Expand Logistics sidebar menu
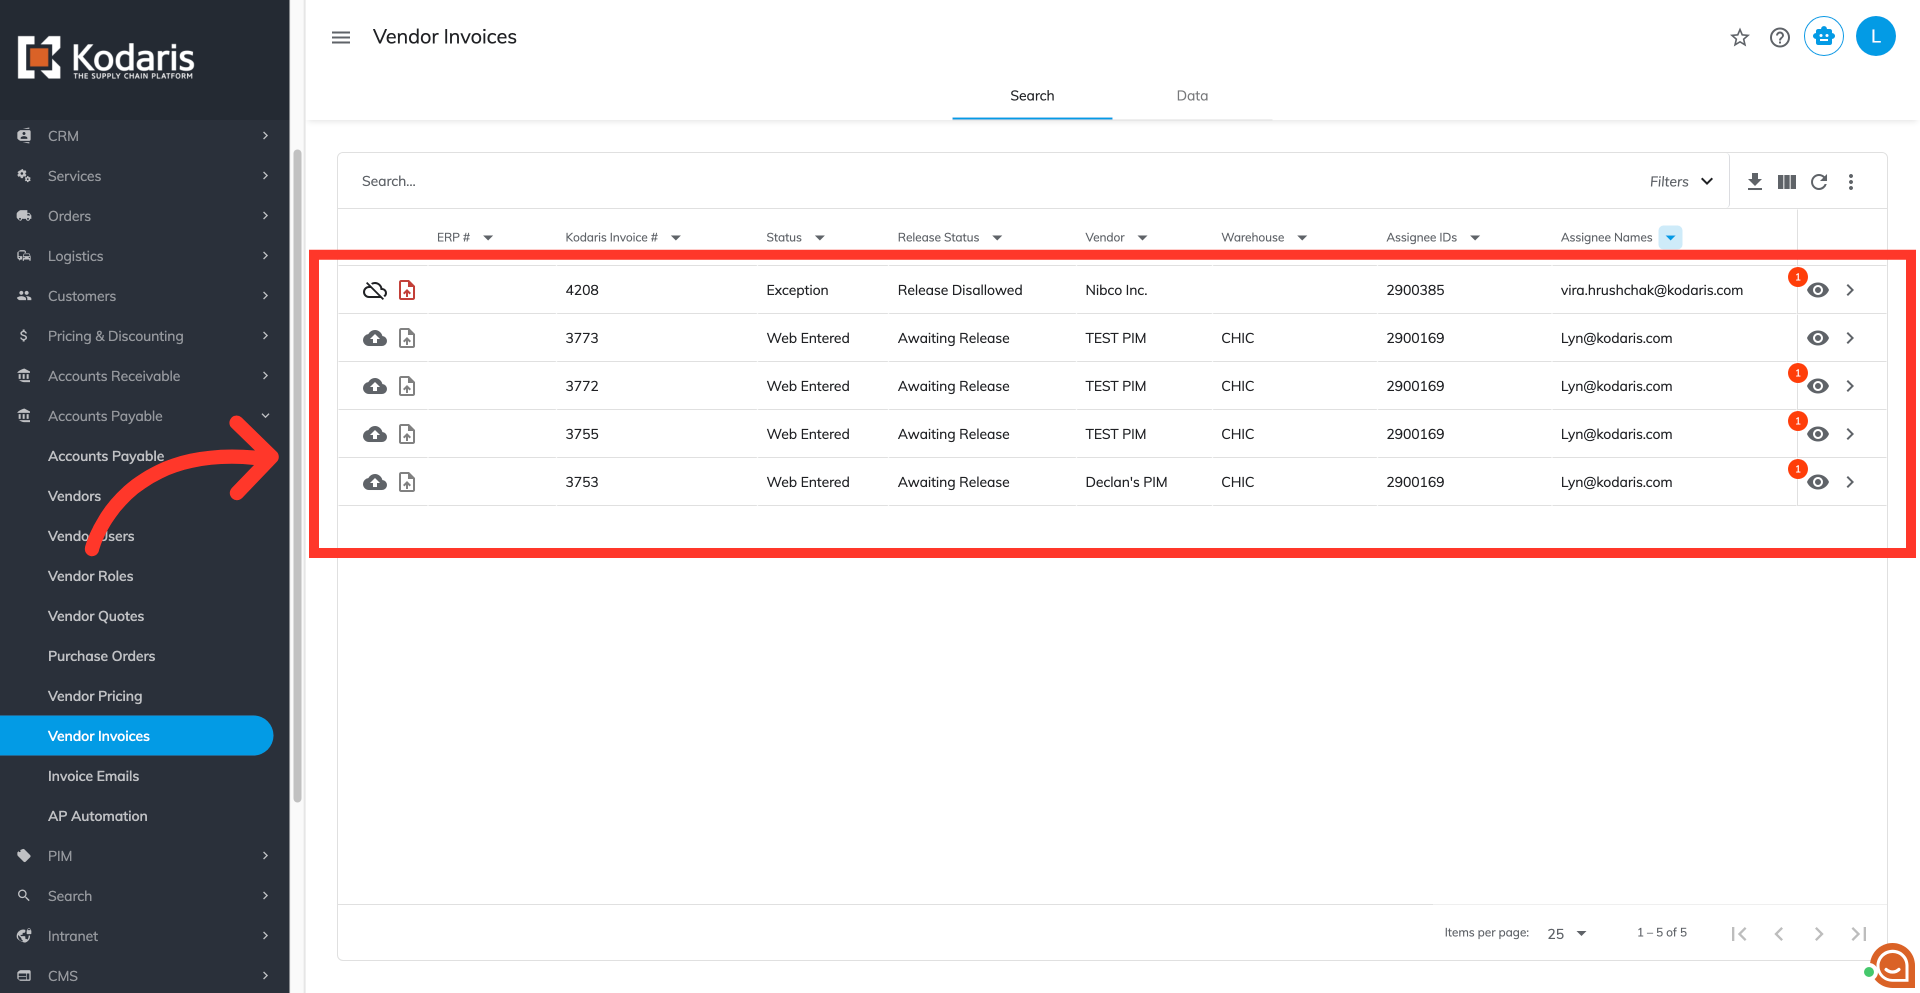This screenshot has height=993, width=1920. (145, 256)
